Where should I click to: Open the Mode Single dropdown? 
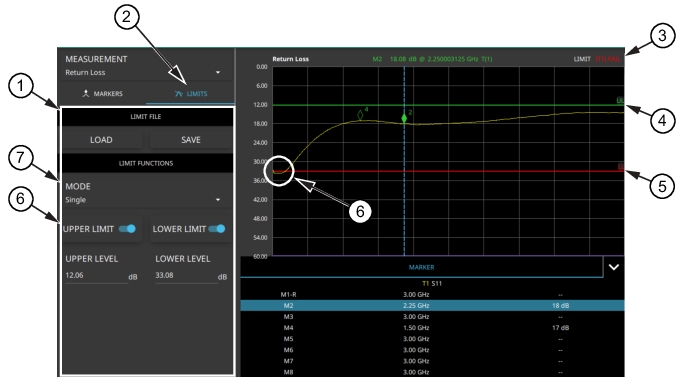click(145, 200)
